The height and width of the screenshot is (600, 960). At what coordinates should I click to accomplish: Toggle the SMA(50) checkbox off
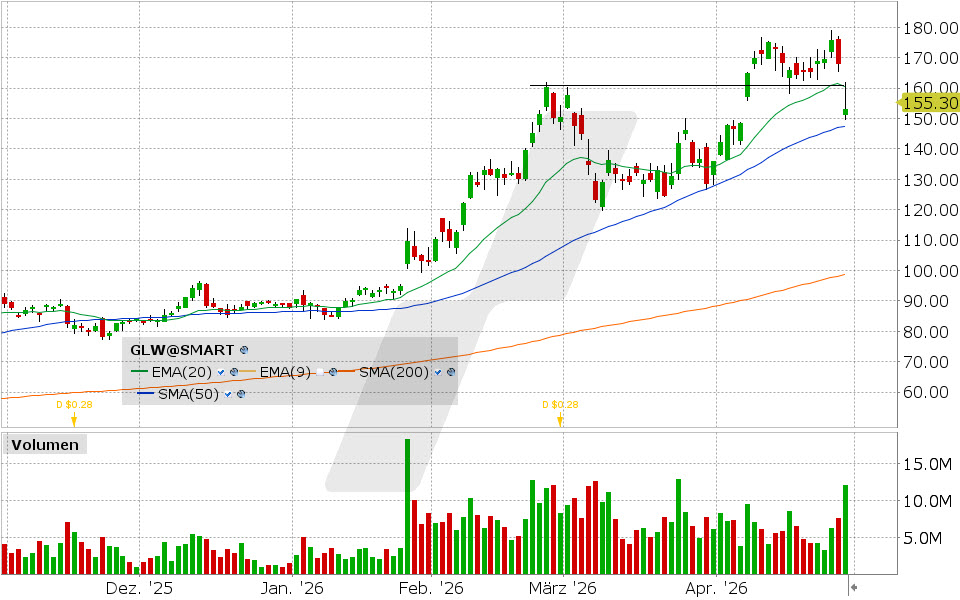[x=229, y=394]
